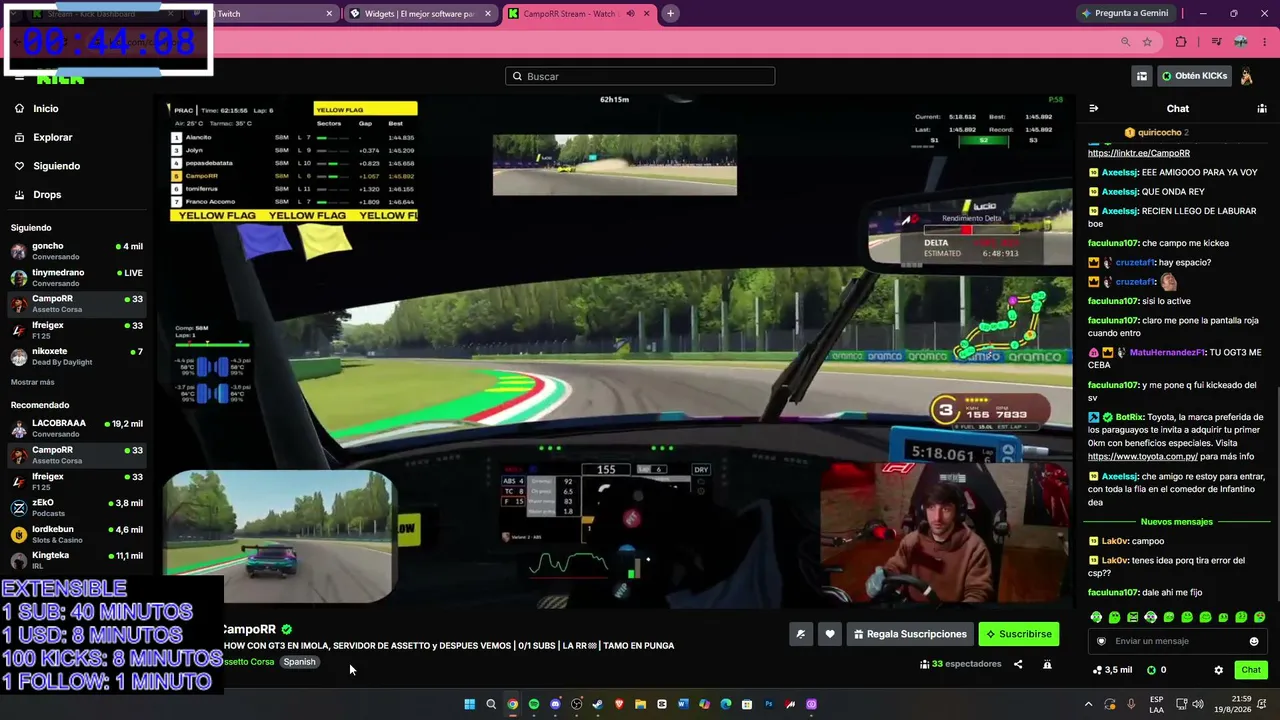The width and height of the screenshot is (1280, 720).
Task: Open the chat users list icon
Action: point(1262,108)
